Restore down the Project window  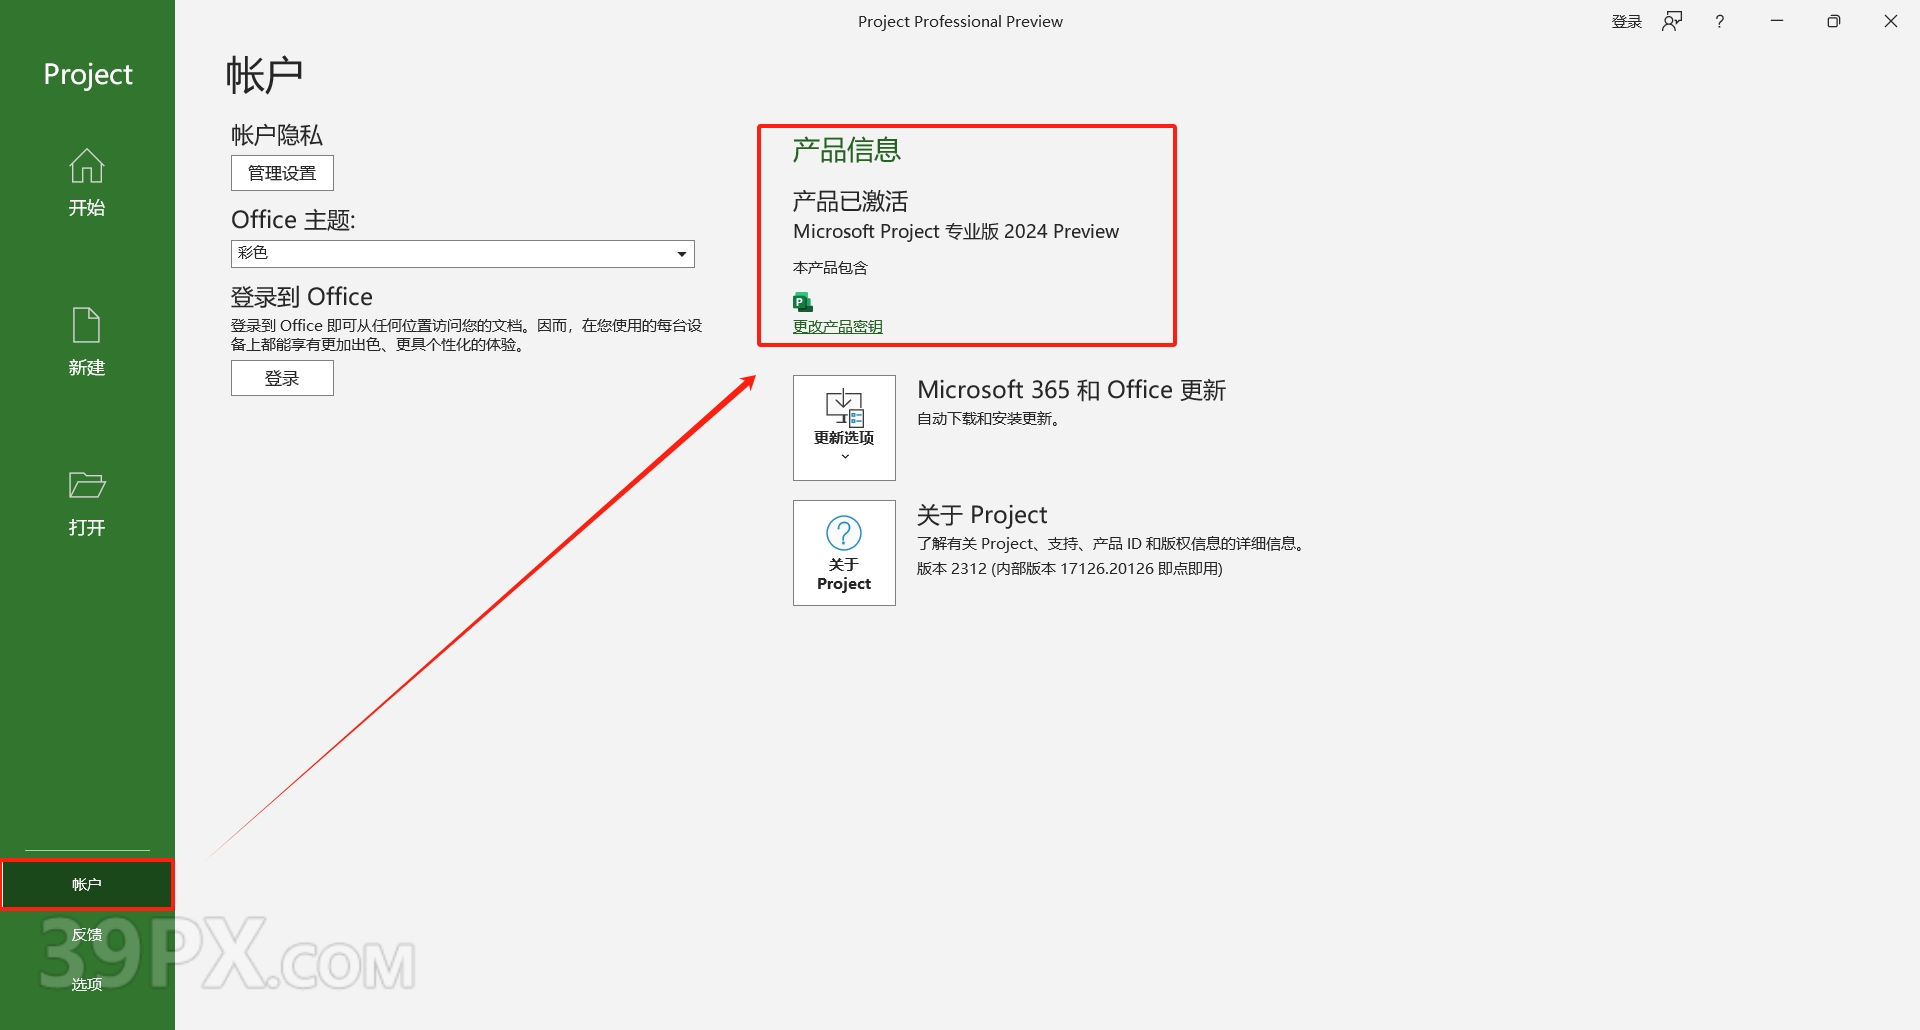click(1834, 21)
